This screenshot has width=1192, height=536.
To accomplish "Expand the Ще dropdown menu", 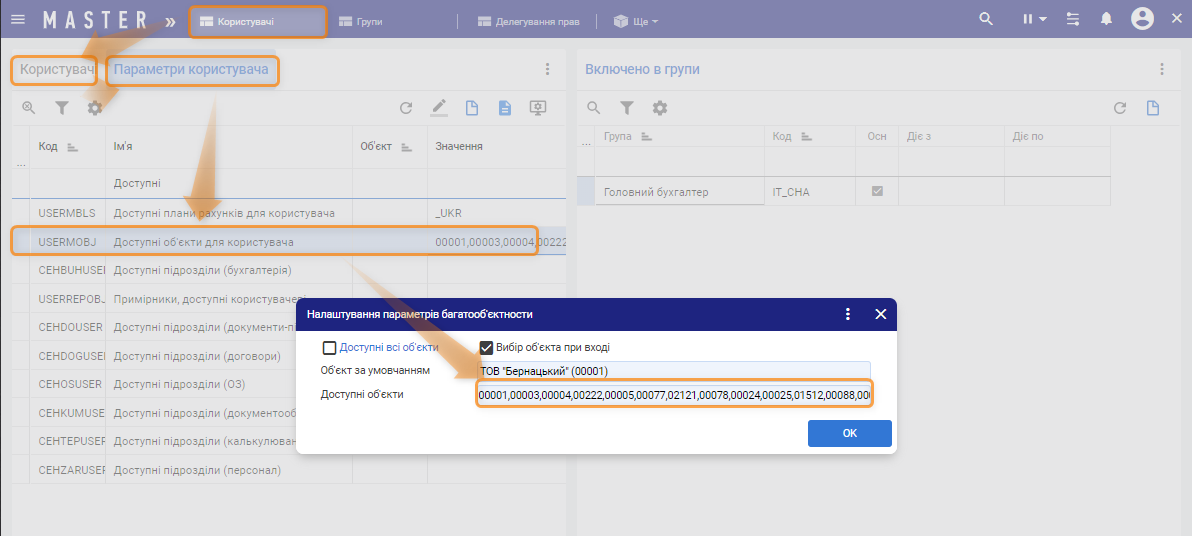I will coord(637,21).
